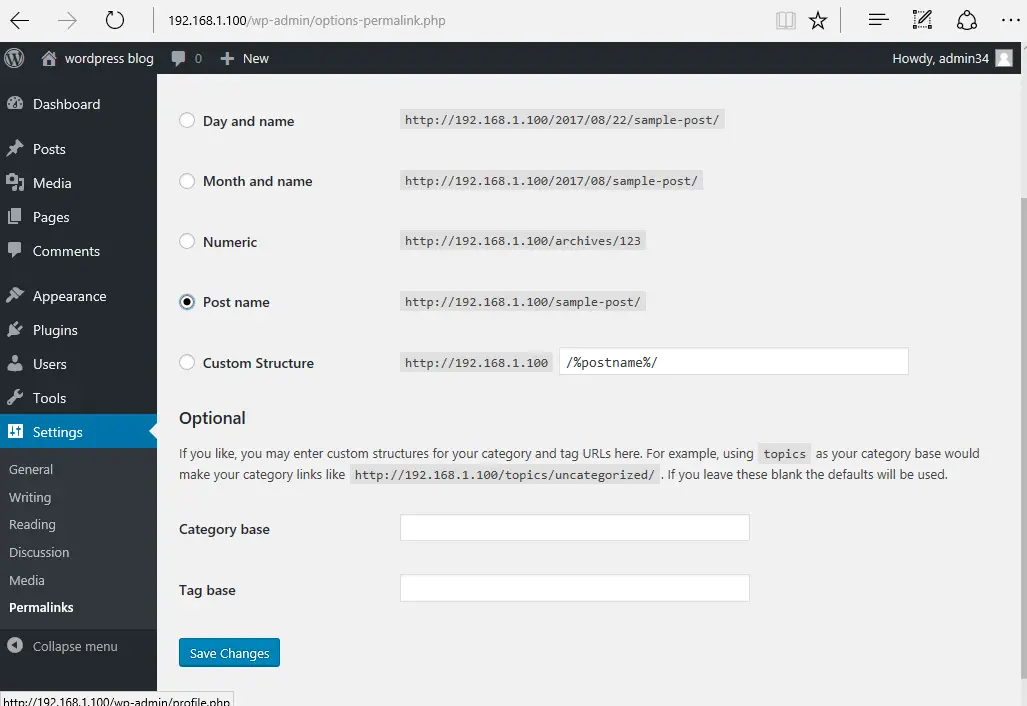Select the Post name radio button
The image size is (1027, 706).
click(x=187, y=302)
